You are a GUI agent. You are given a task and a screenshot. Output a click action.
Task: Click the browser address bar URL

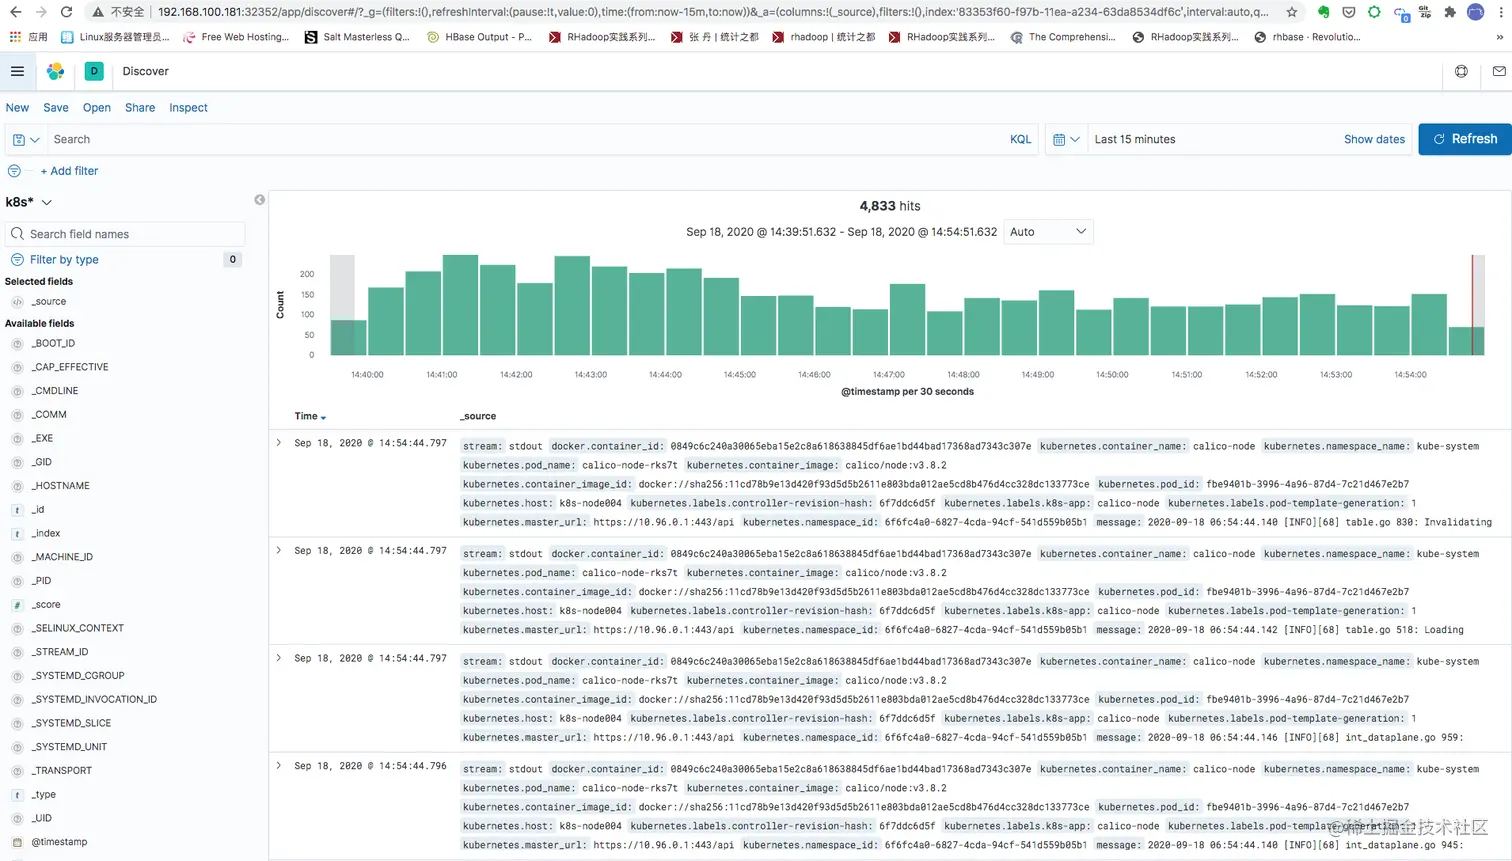click(x=712, y=12)
